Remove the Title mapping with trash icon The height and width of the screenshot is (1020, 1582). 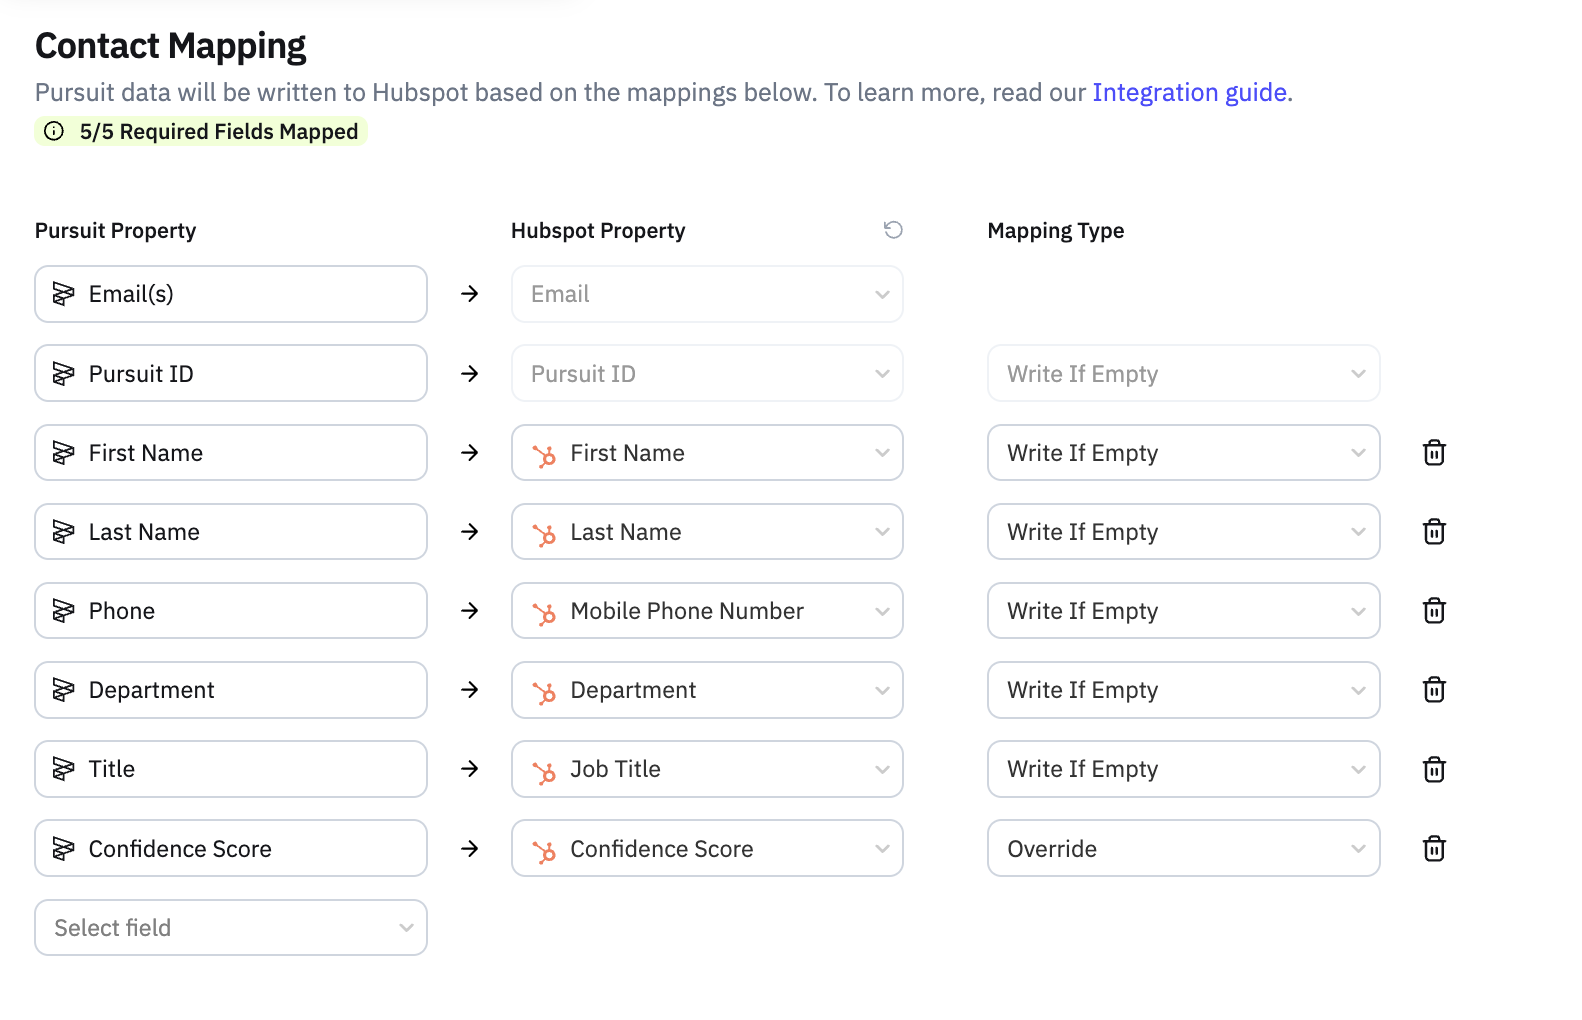coord(1434,769)
